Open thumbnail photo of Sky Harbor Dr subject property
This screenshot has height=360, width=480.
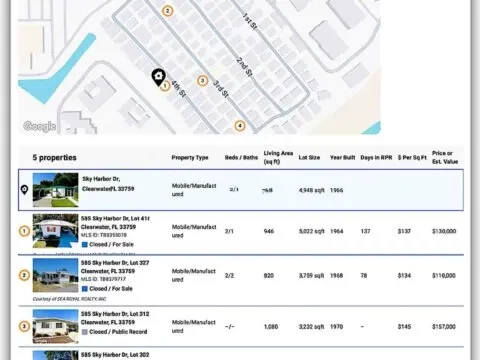tap(55, 190)
